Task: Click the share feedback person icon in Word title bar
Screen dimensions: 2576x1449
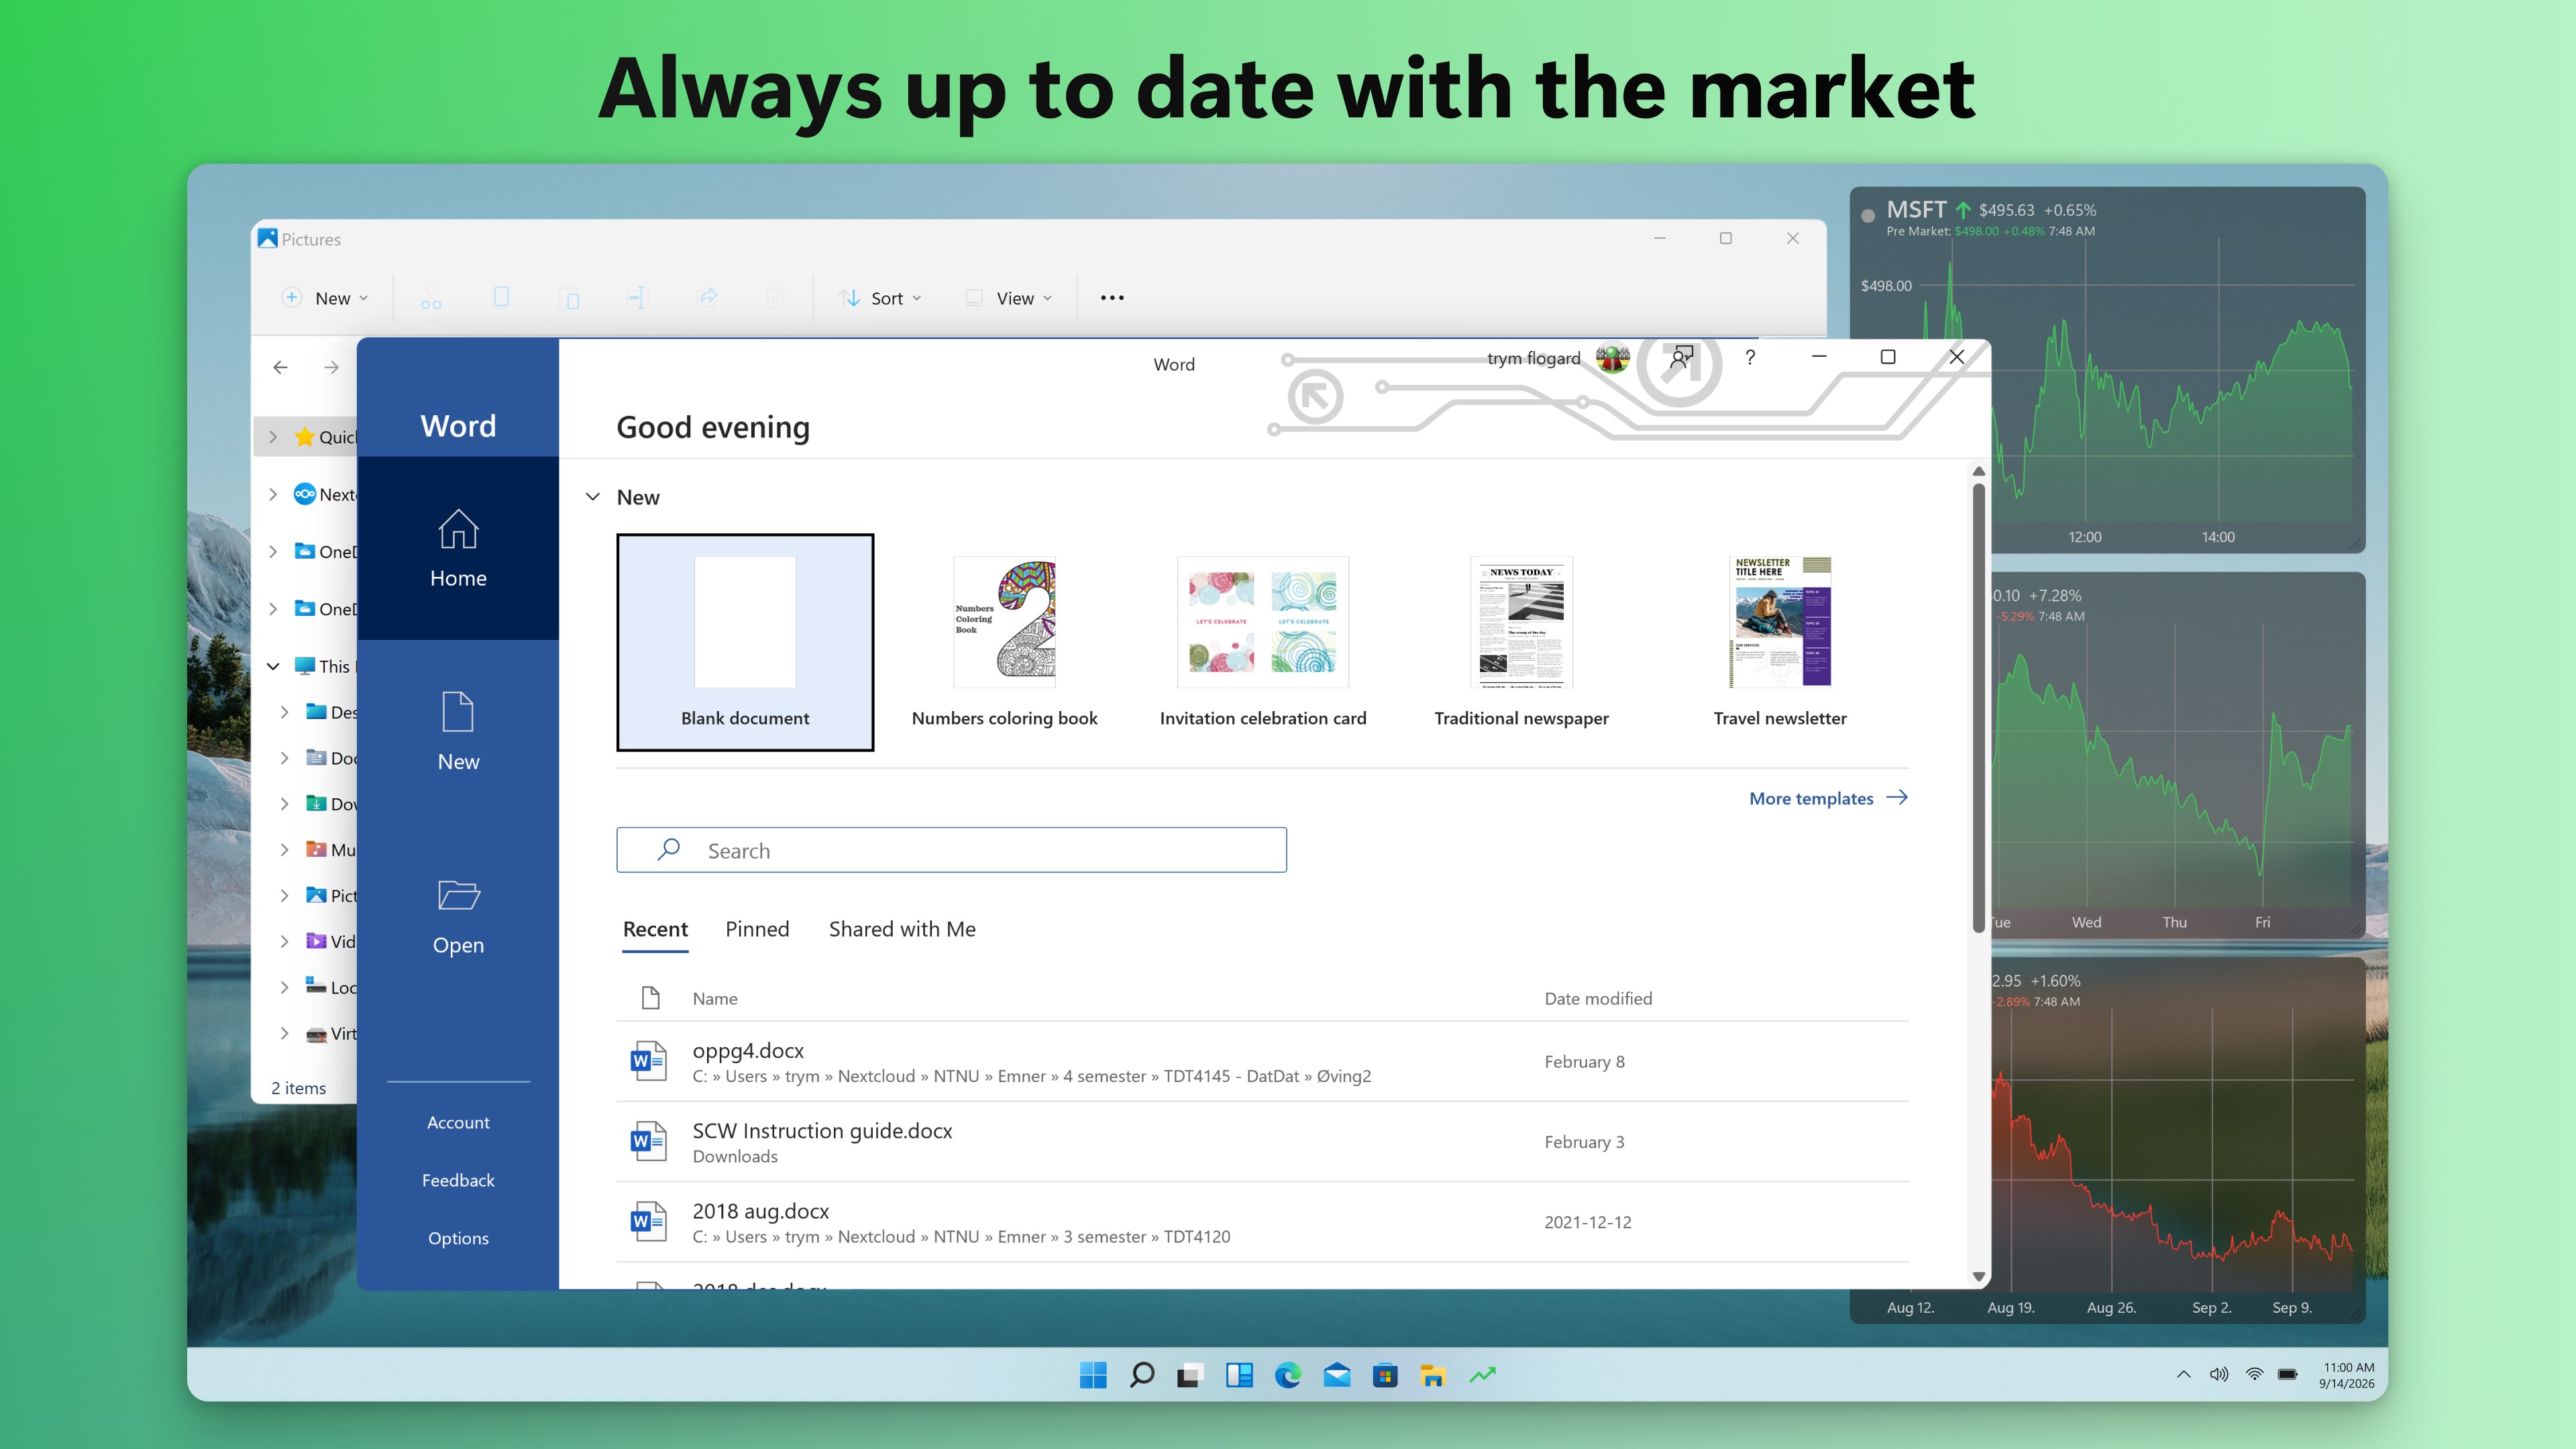Action: pyautogui.click(x=1681, y=358)
